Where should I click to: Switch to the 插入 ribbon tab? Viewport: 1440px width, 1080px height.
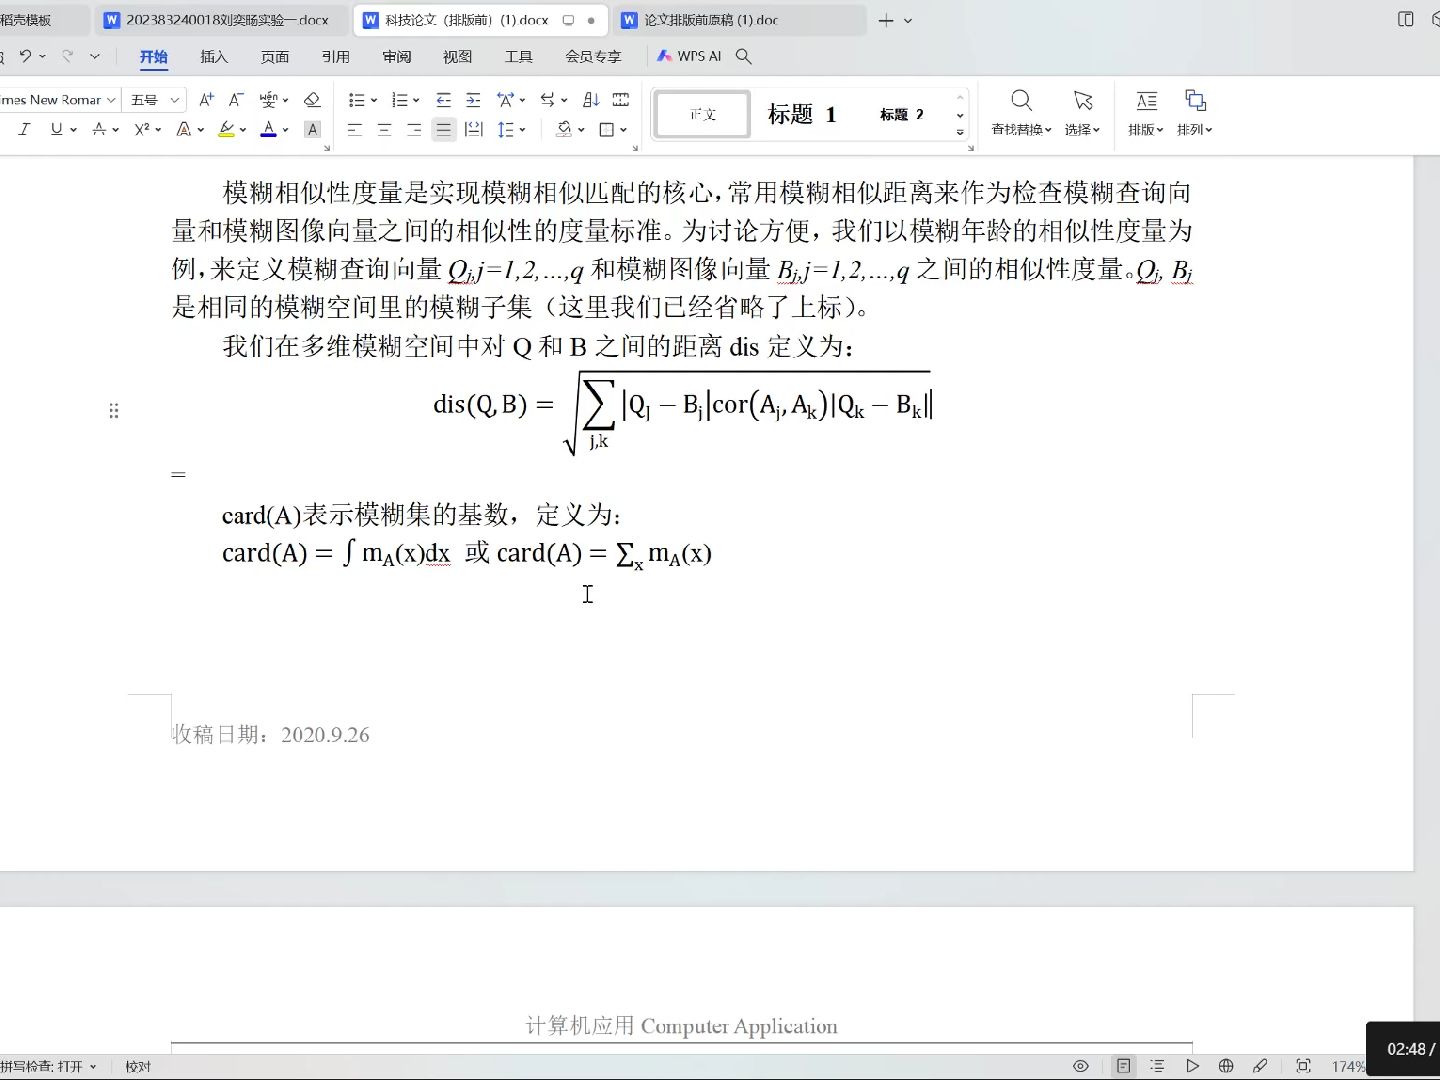(214, 57)
